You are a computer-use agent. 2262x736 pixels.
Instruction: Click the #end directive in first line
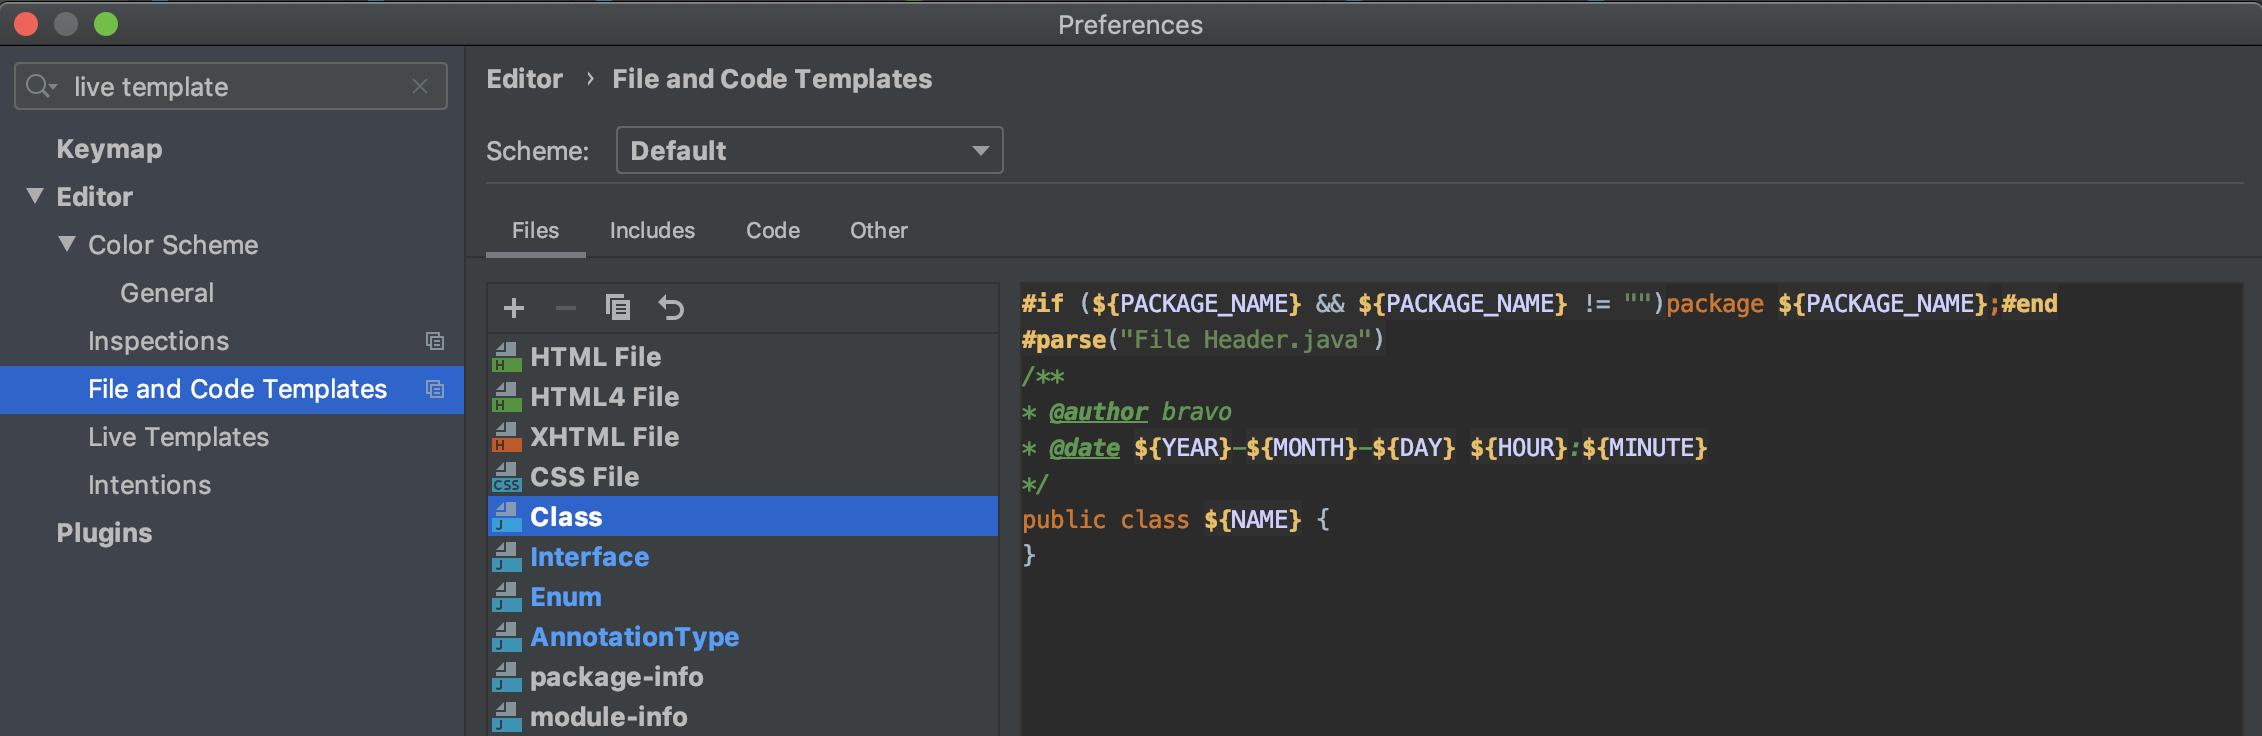tap(2029, 304)
